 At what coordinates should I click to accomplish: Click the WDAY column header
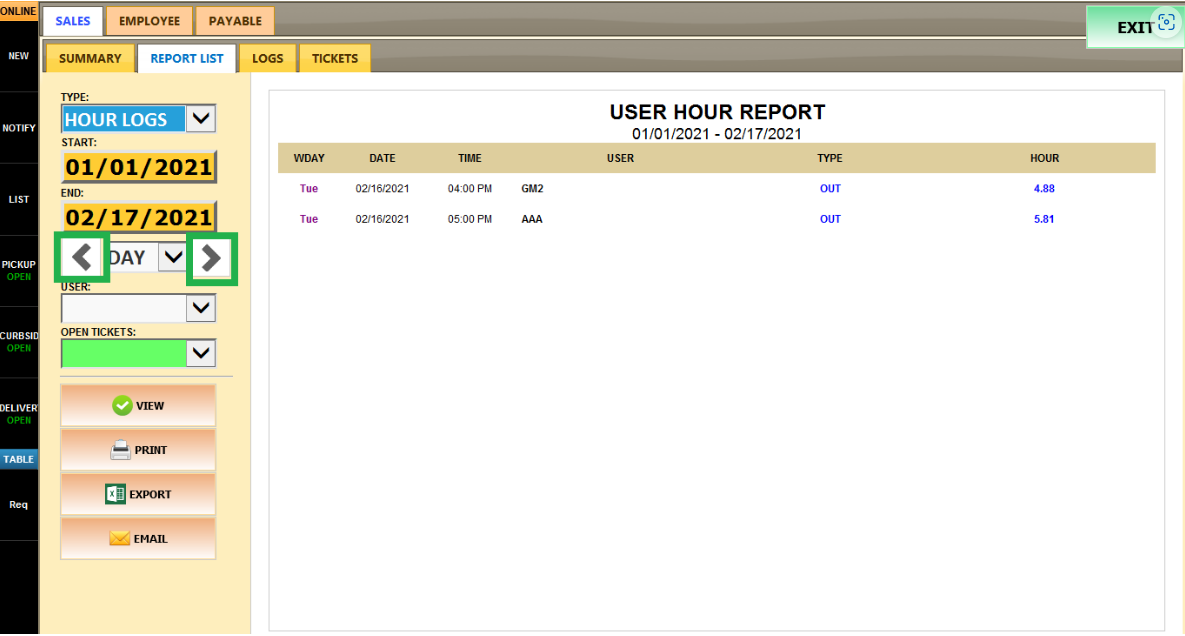pyautogui.click(x=309, y=158)
